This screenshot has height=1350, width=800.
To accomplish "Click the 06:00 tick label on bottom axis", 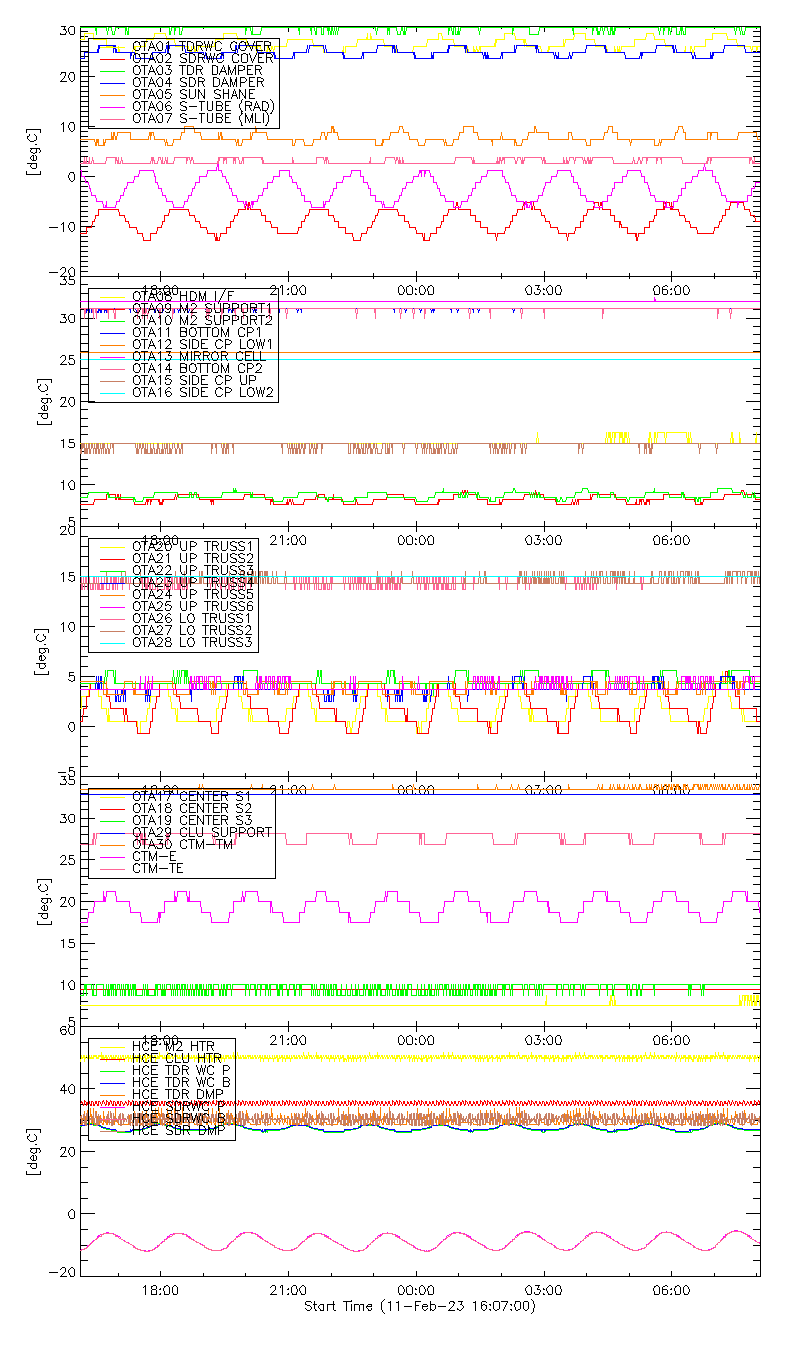I will pos(671,1291).
